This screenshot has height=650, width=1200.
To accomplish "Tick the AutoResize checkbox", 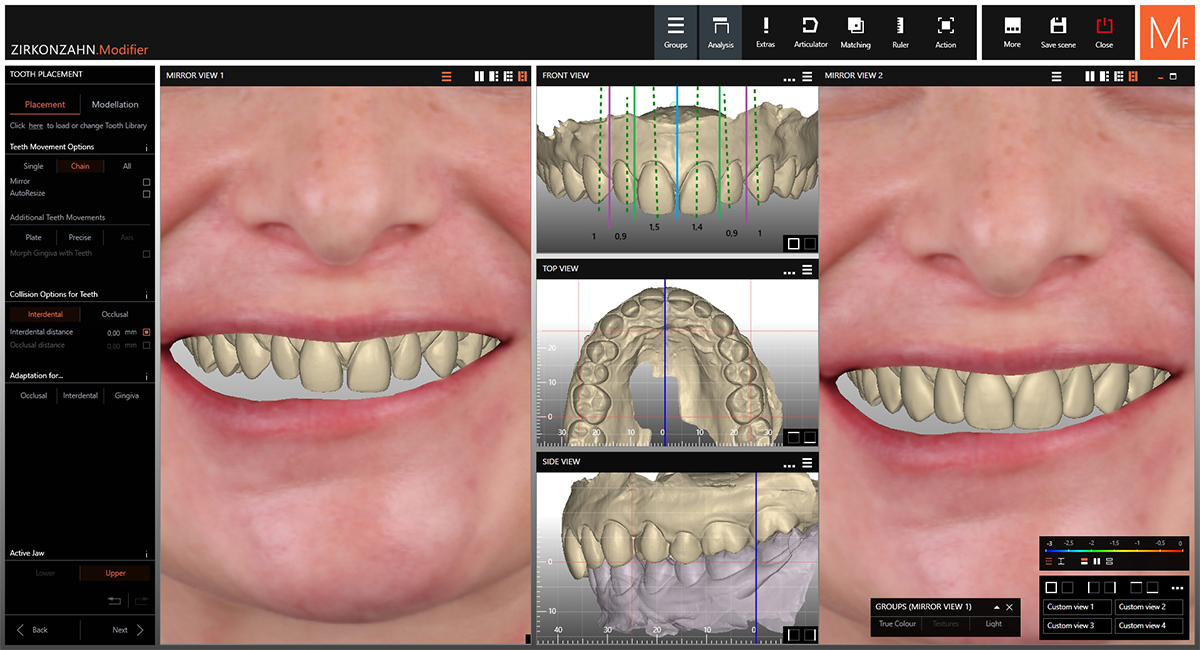I will tap(147, 194).
